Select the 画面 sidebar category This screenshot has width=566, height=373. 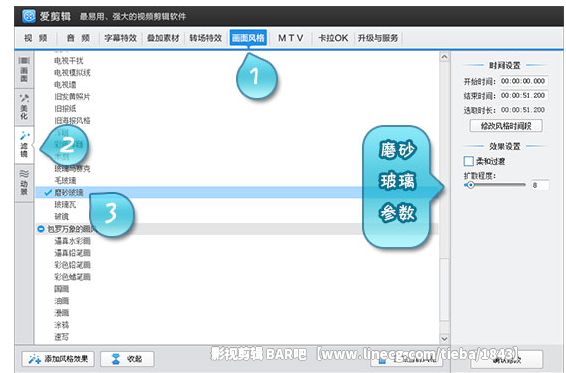[x=24, y=70]
